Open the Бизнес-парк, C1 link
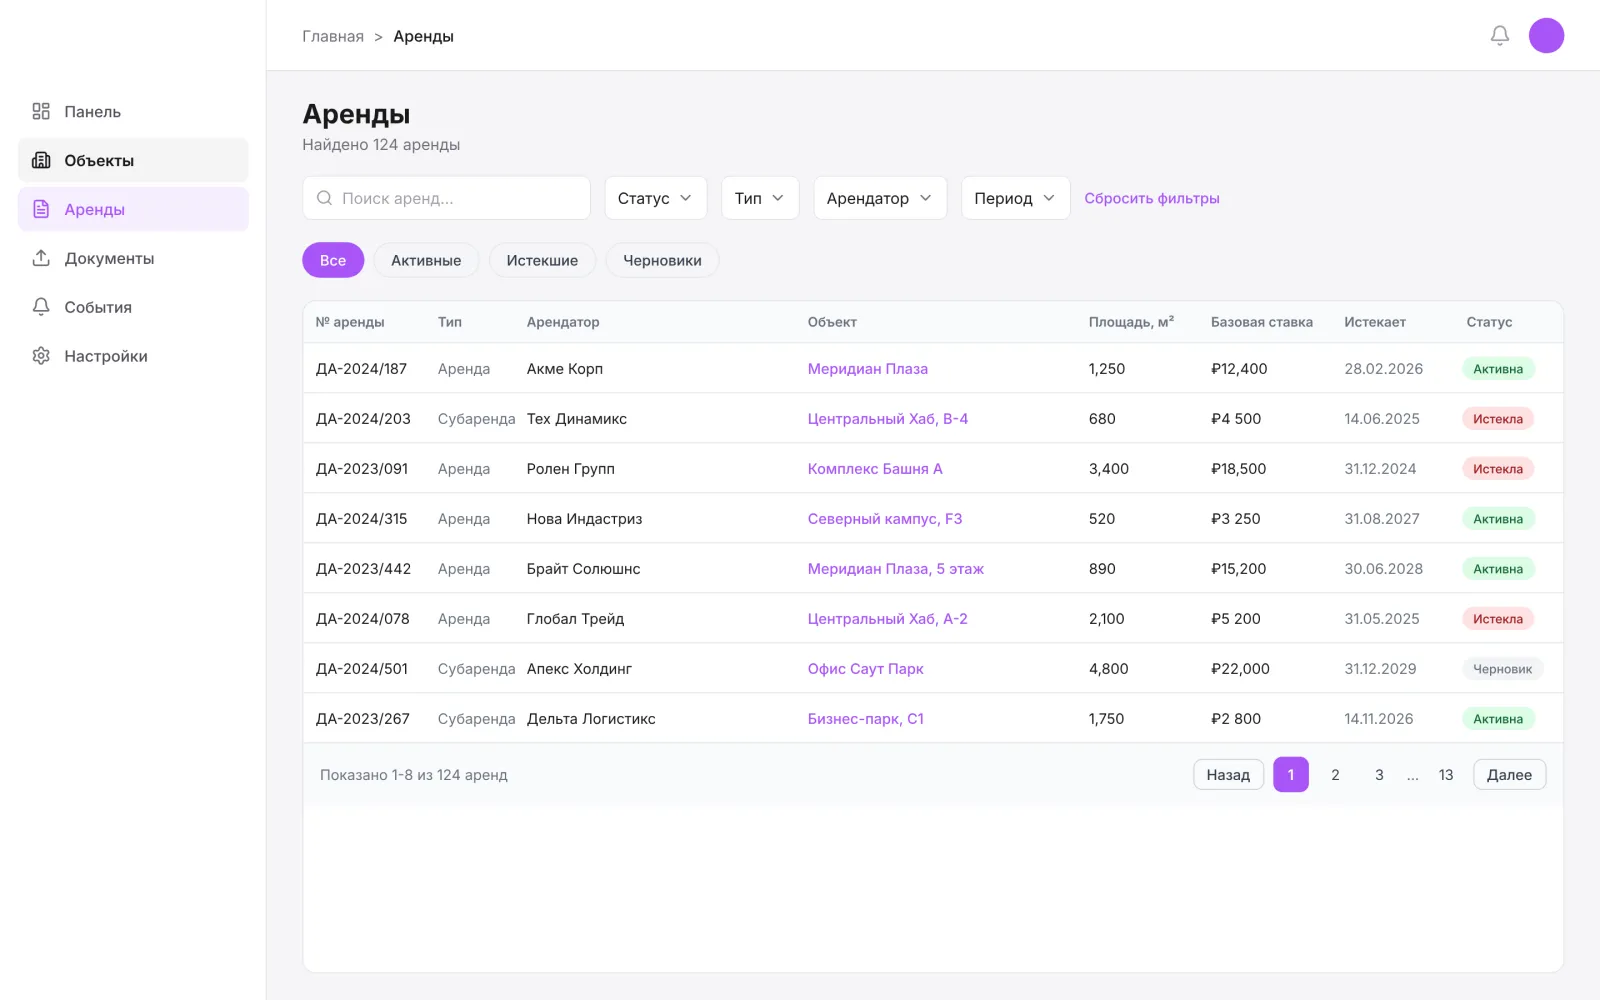This screenshot has width=1600, height=1000. (x=865, y=718)
